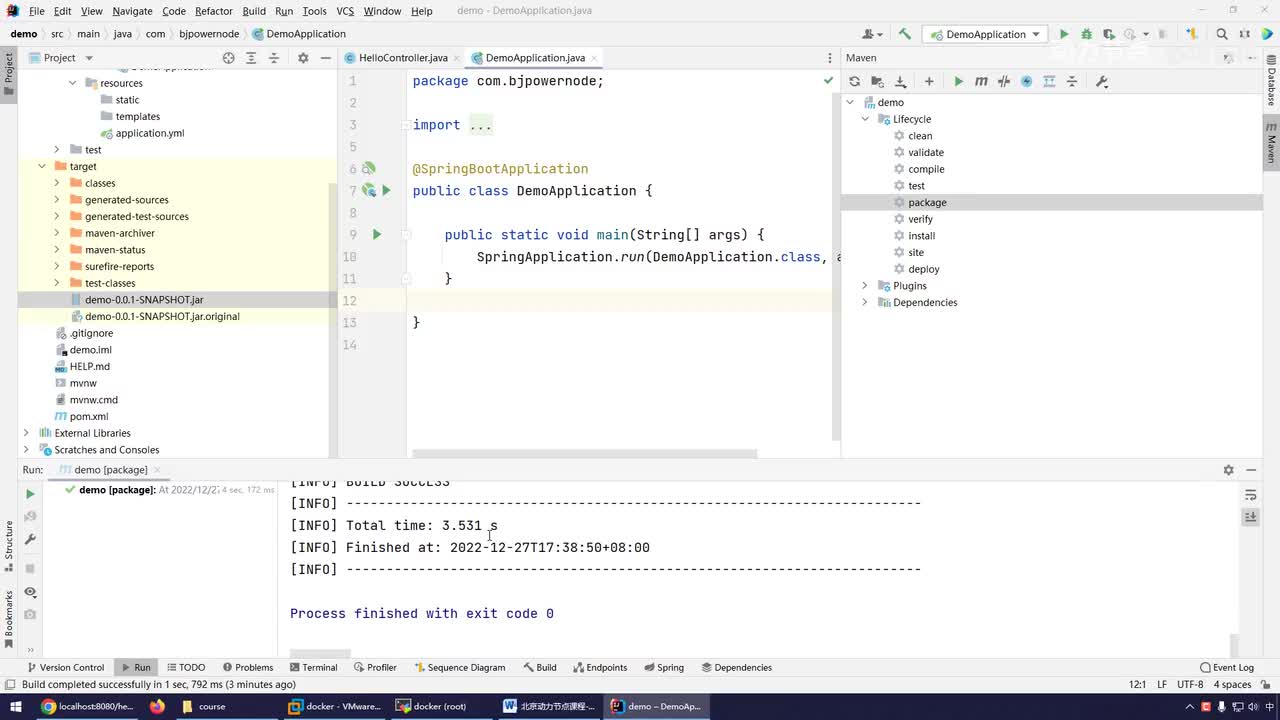Click Execute Maven Goal 'm' icon
Image resolution: width=1280 pixels, height=720 pixels.
981,81
